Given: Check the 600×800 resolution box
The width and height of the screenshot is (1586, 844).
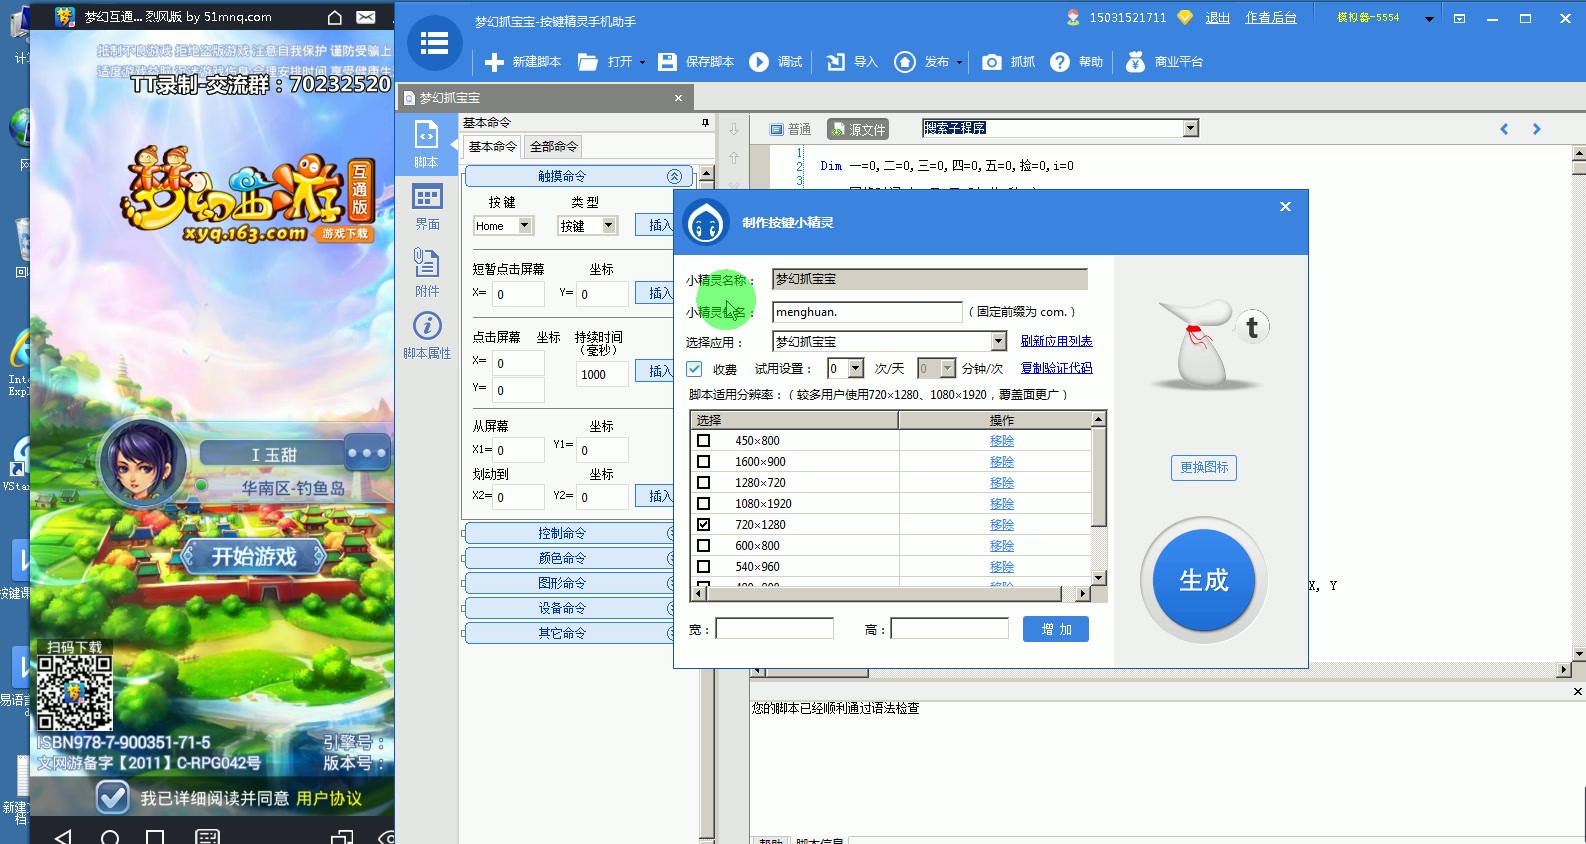Looking at the screenshot, I should click(x=704, y=546).
